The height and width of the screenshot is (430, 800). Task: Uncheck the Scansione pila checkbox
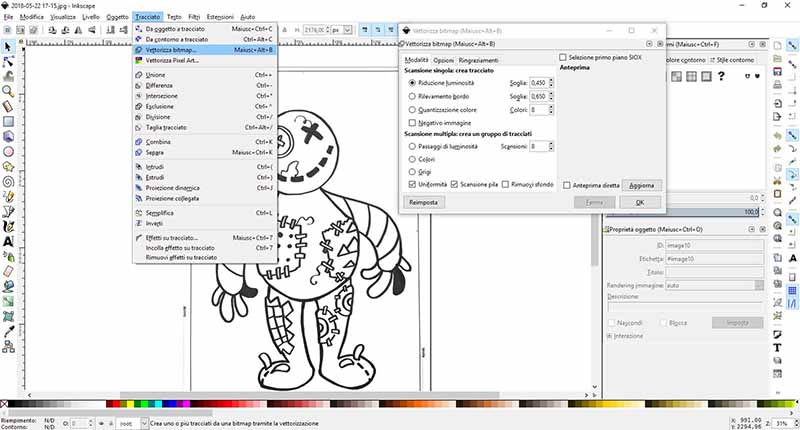pyautogui.click(x=454, y=184)
